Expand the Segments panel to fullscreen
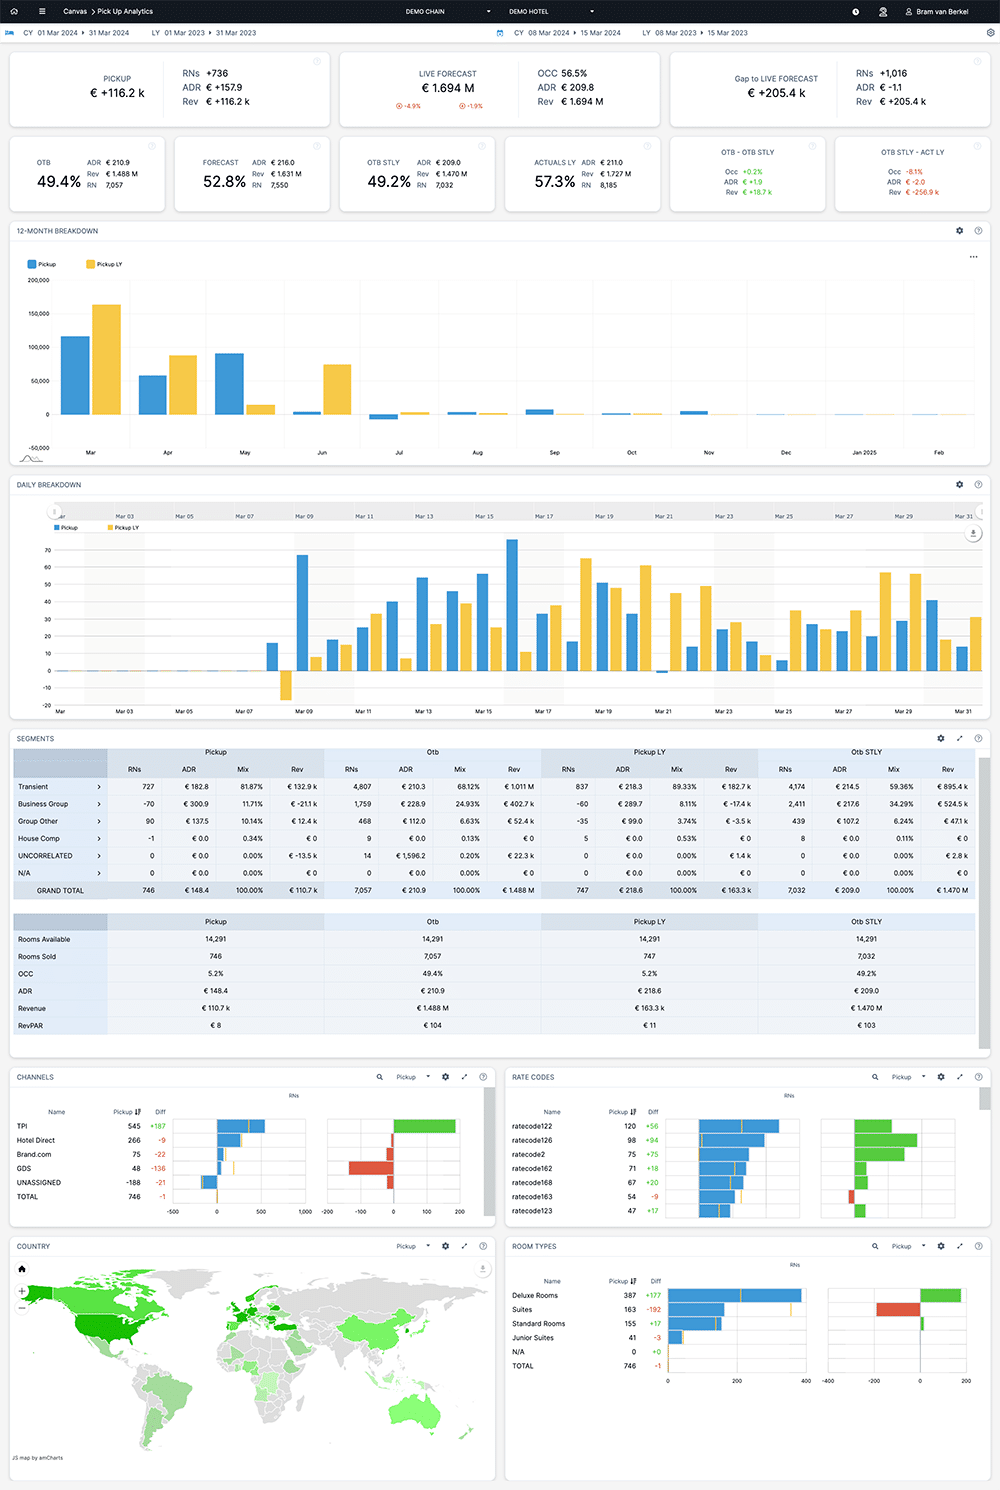This screenshot has height=1490, width=1000. point(959,739)
